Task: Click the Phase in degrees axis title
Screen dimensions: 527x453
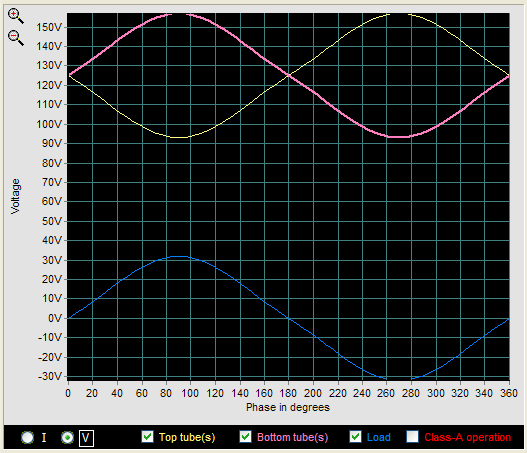Action: 288,407
